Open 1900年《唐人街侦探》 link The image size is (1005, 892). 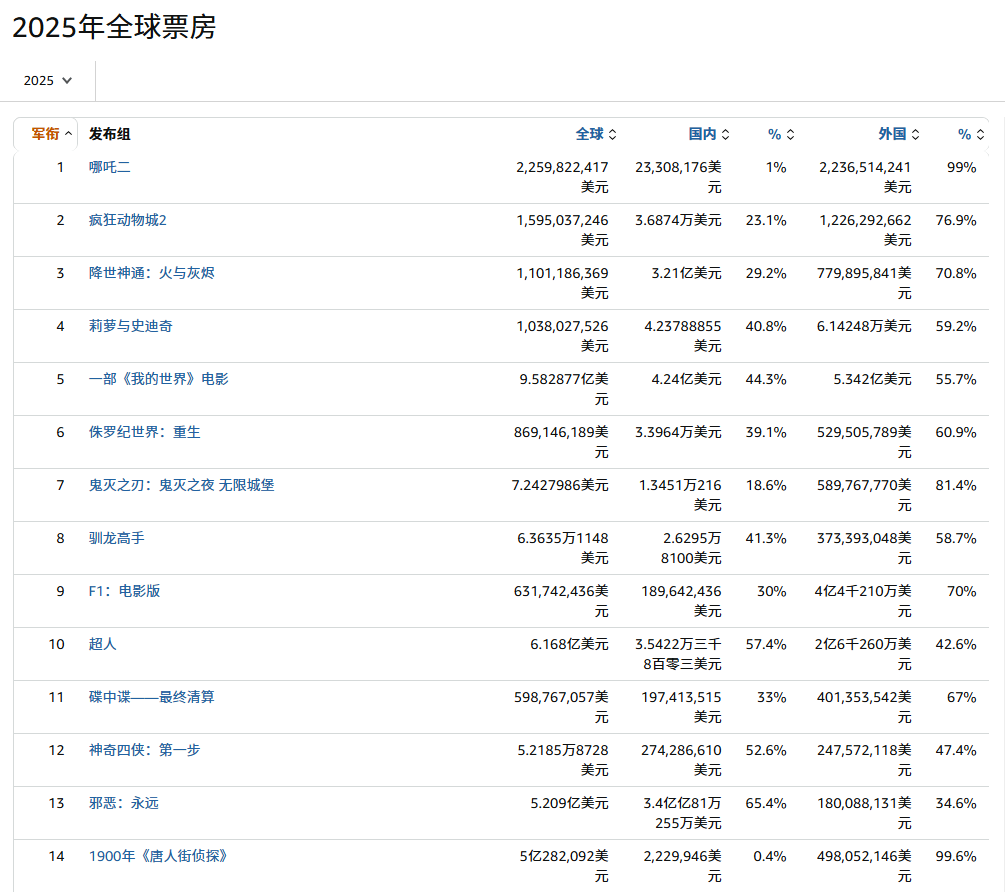tap(159, 856)
